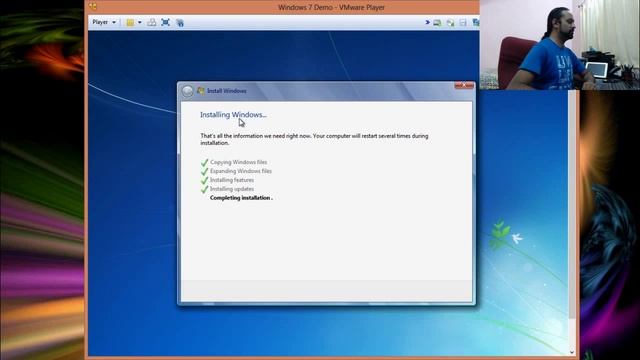
Task: Click 'Copying Windows files' step text
Action: click(x=238, y=162)
